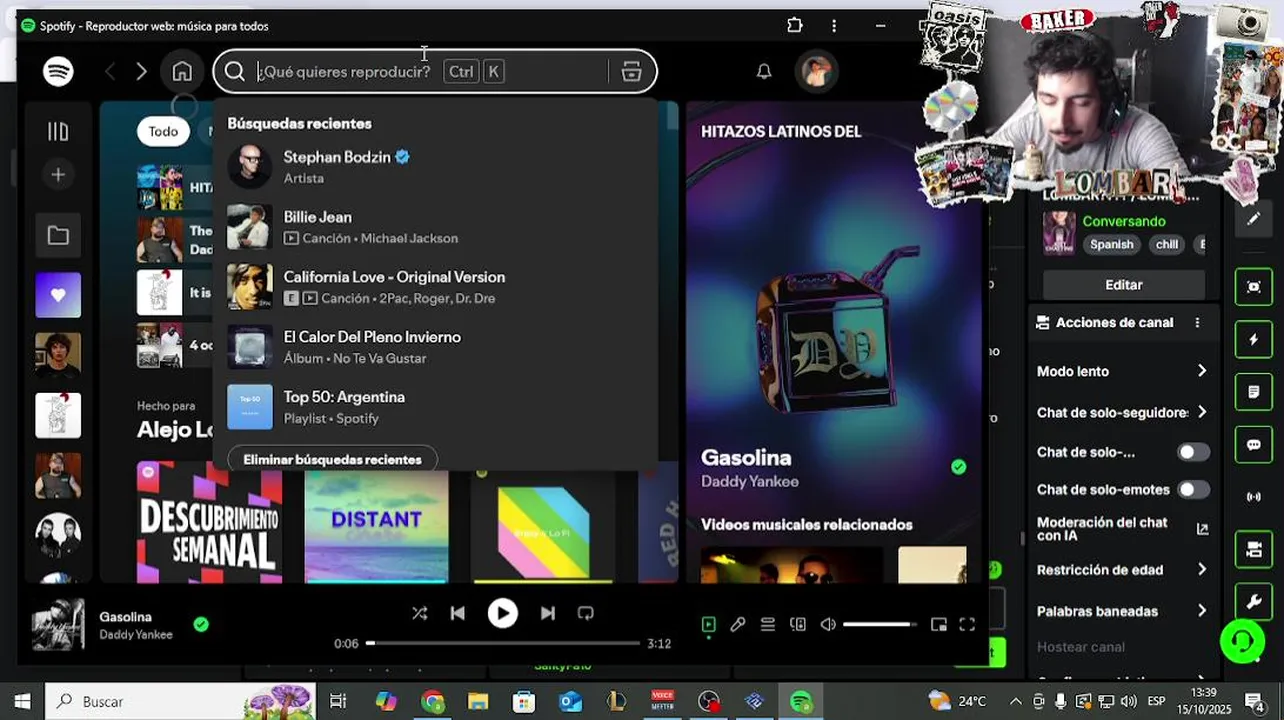Go forward with the navigation arrow
The height and width of the screenshot is (720, 1284).
tap(141, 71)
